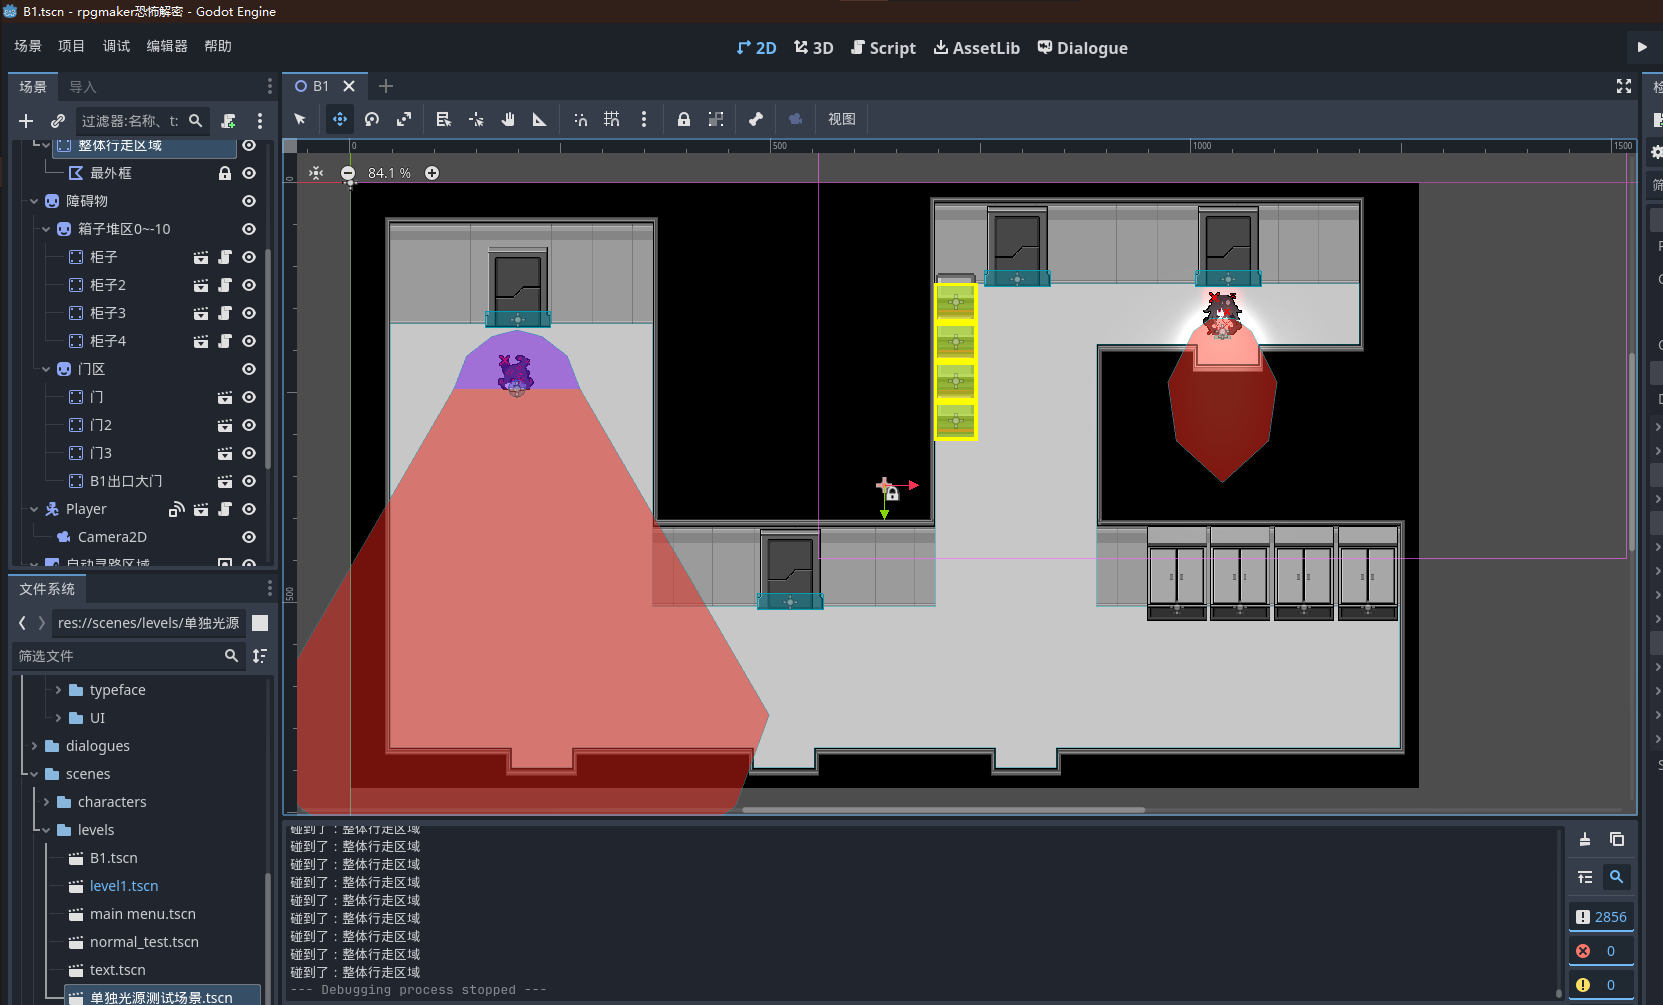Viewport: 1663px width, 1005px height.
Task: Toggle the output search filter icon
Action: pos(1616,877)
